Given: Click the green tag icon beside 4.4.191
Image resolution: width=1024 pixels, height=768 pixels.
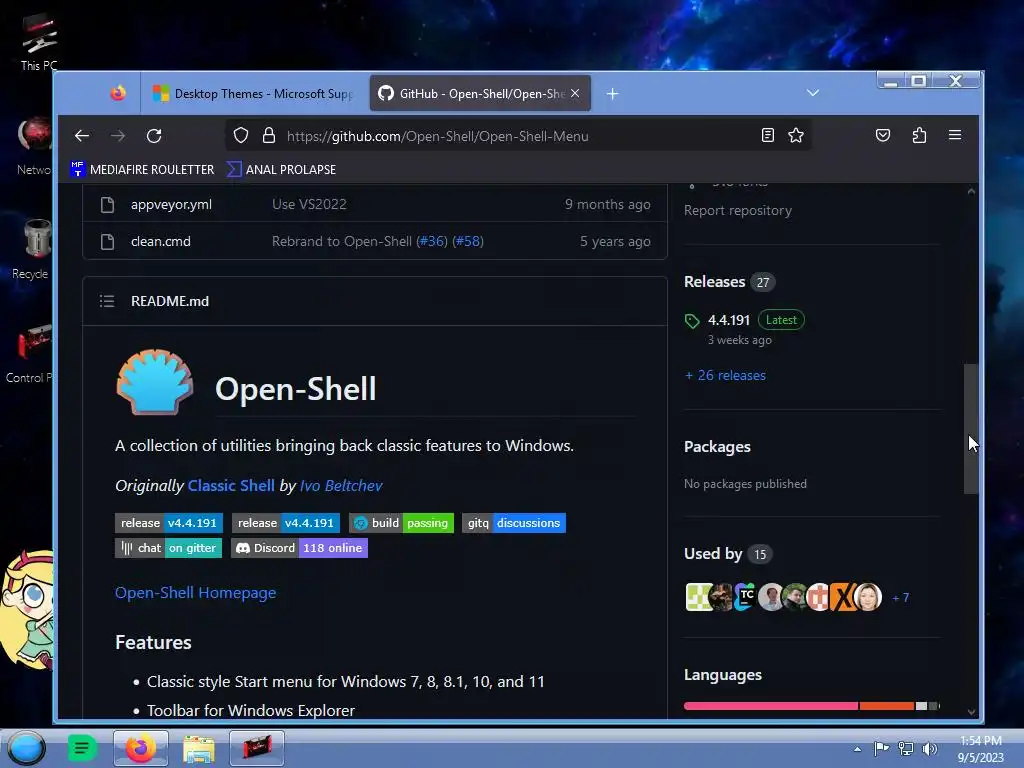Looking at the screenshot, I should coord(692,321).
